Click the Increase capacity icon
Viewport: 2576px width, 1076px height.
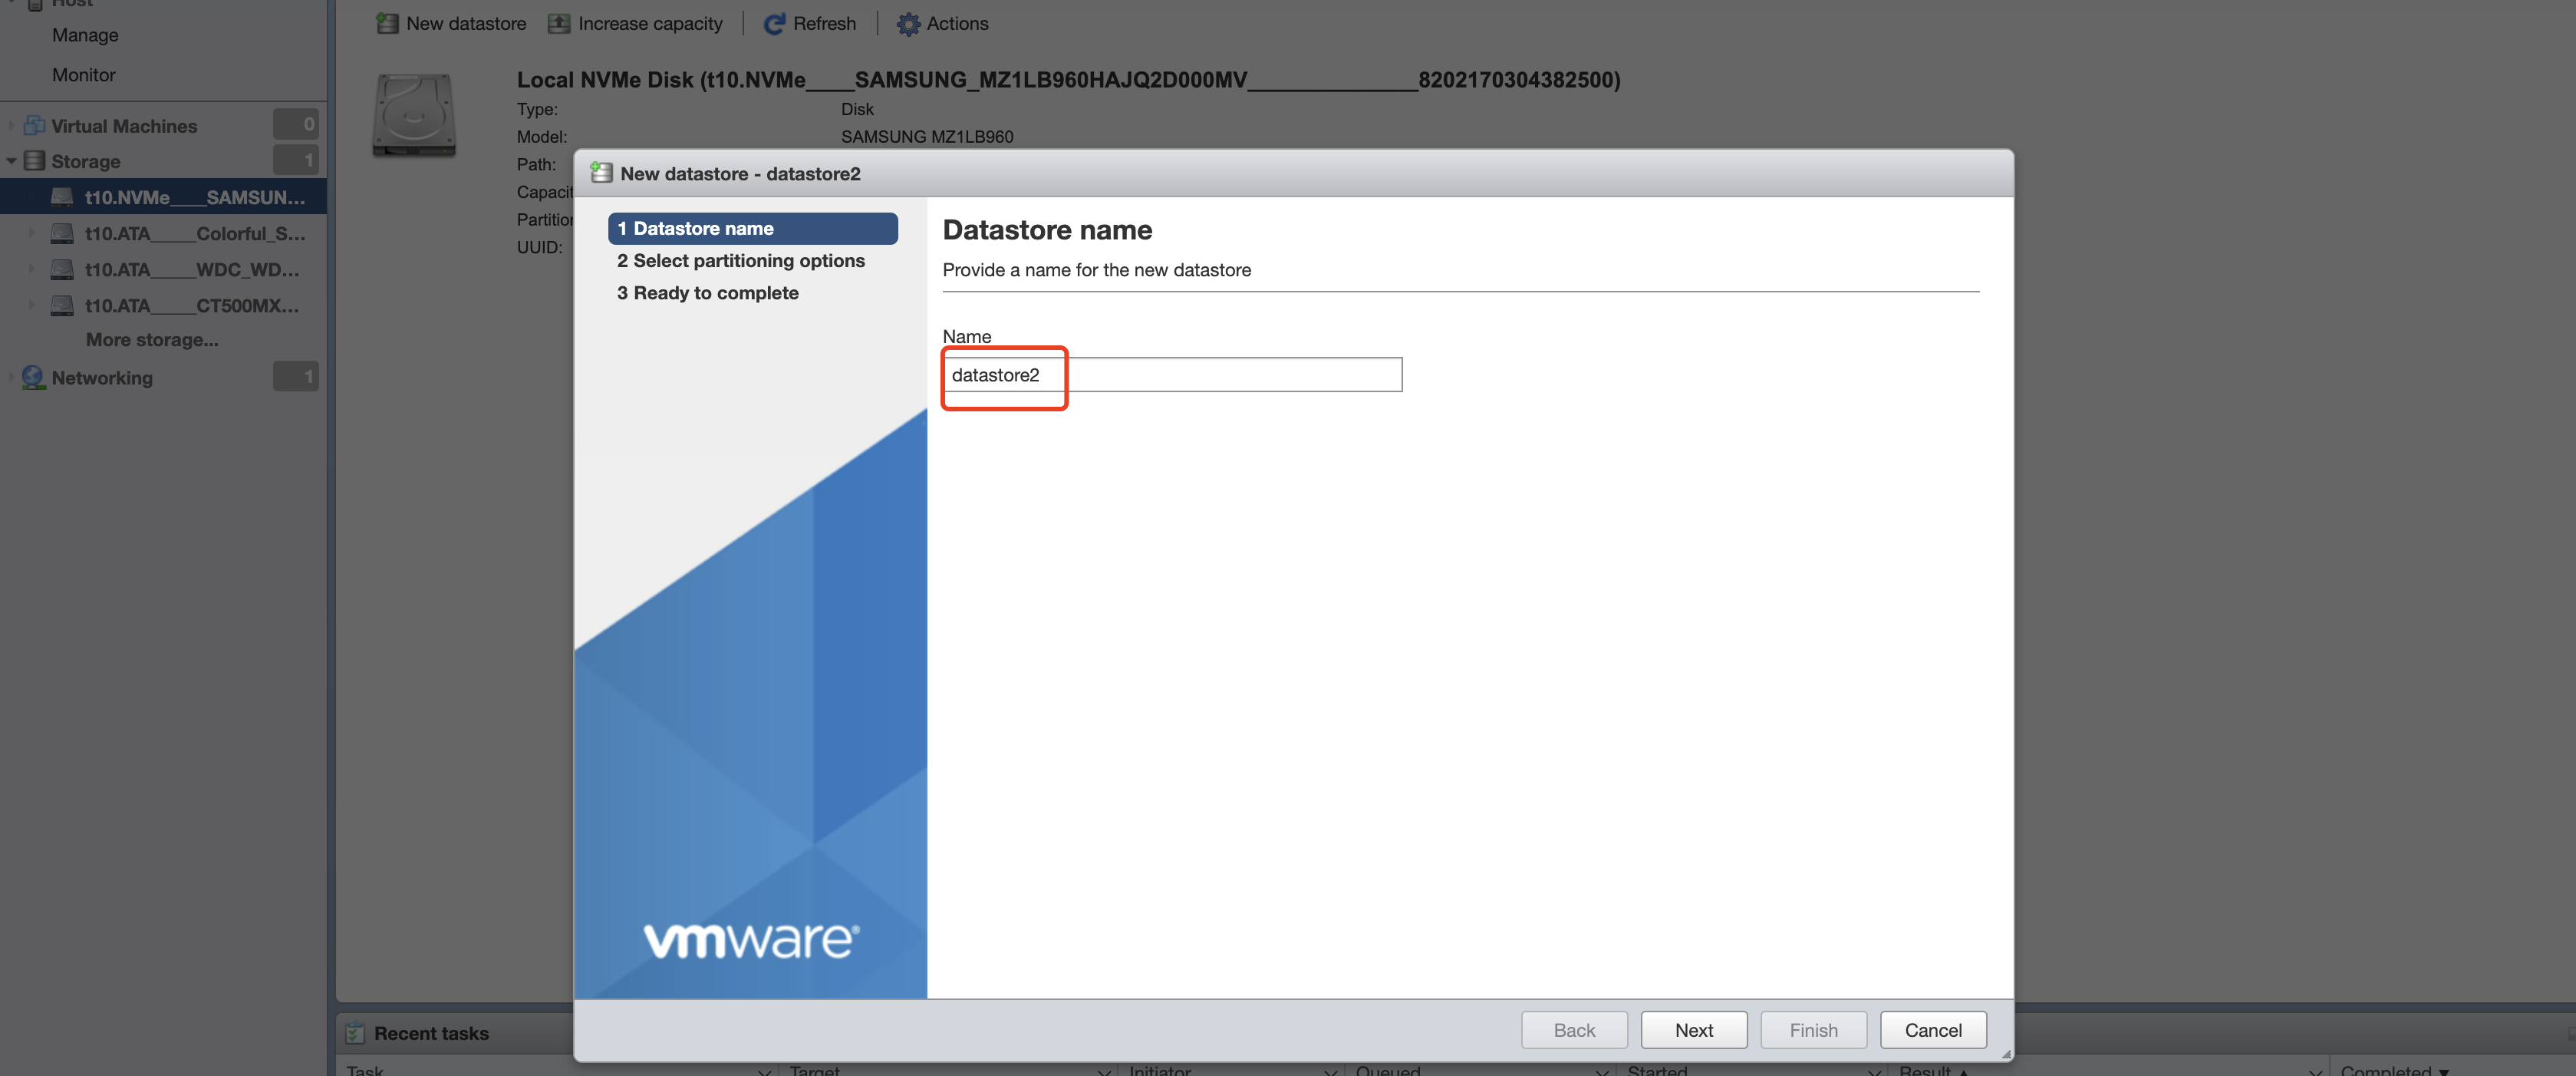click(x=559, y=23)
